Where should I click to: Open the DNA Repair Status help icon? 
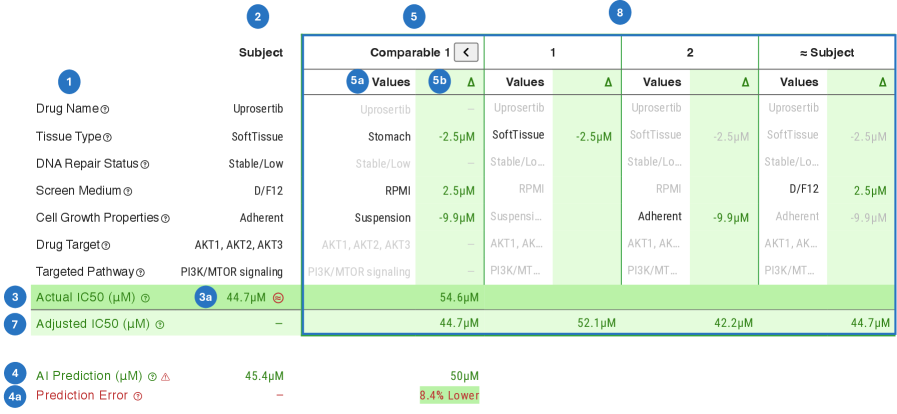tap(144, 164)
